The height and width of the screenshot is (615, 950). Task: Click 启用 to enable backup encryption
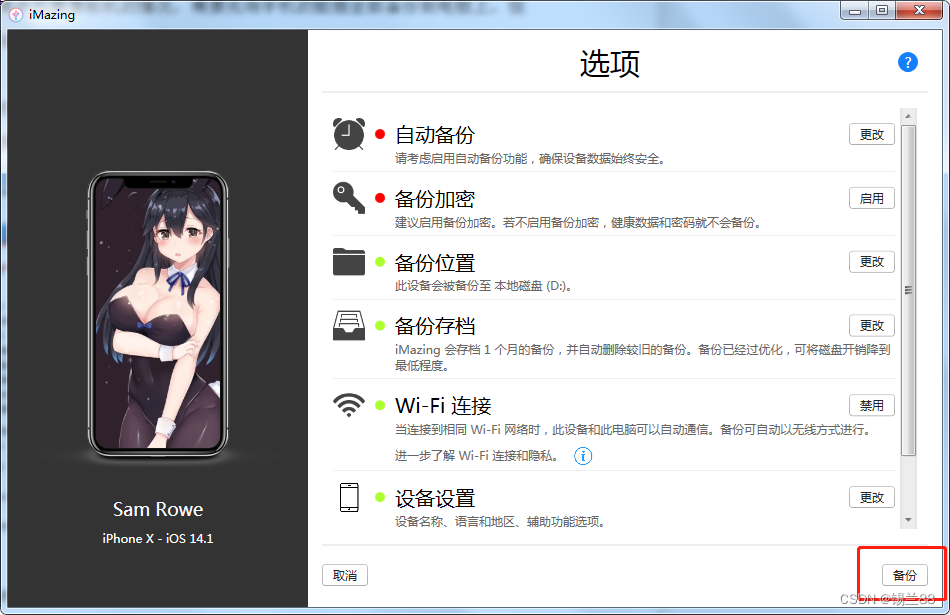pyautogui.click(x=871, y=198)
